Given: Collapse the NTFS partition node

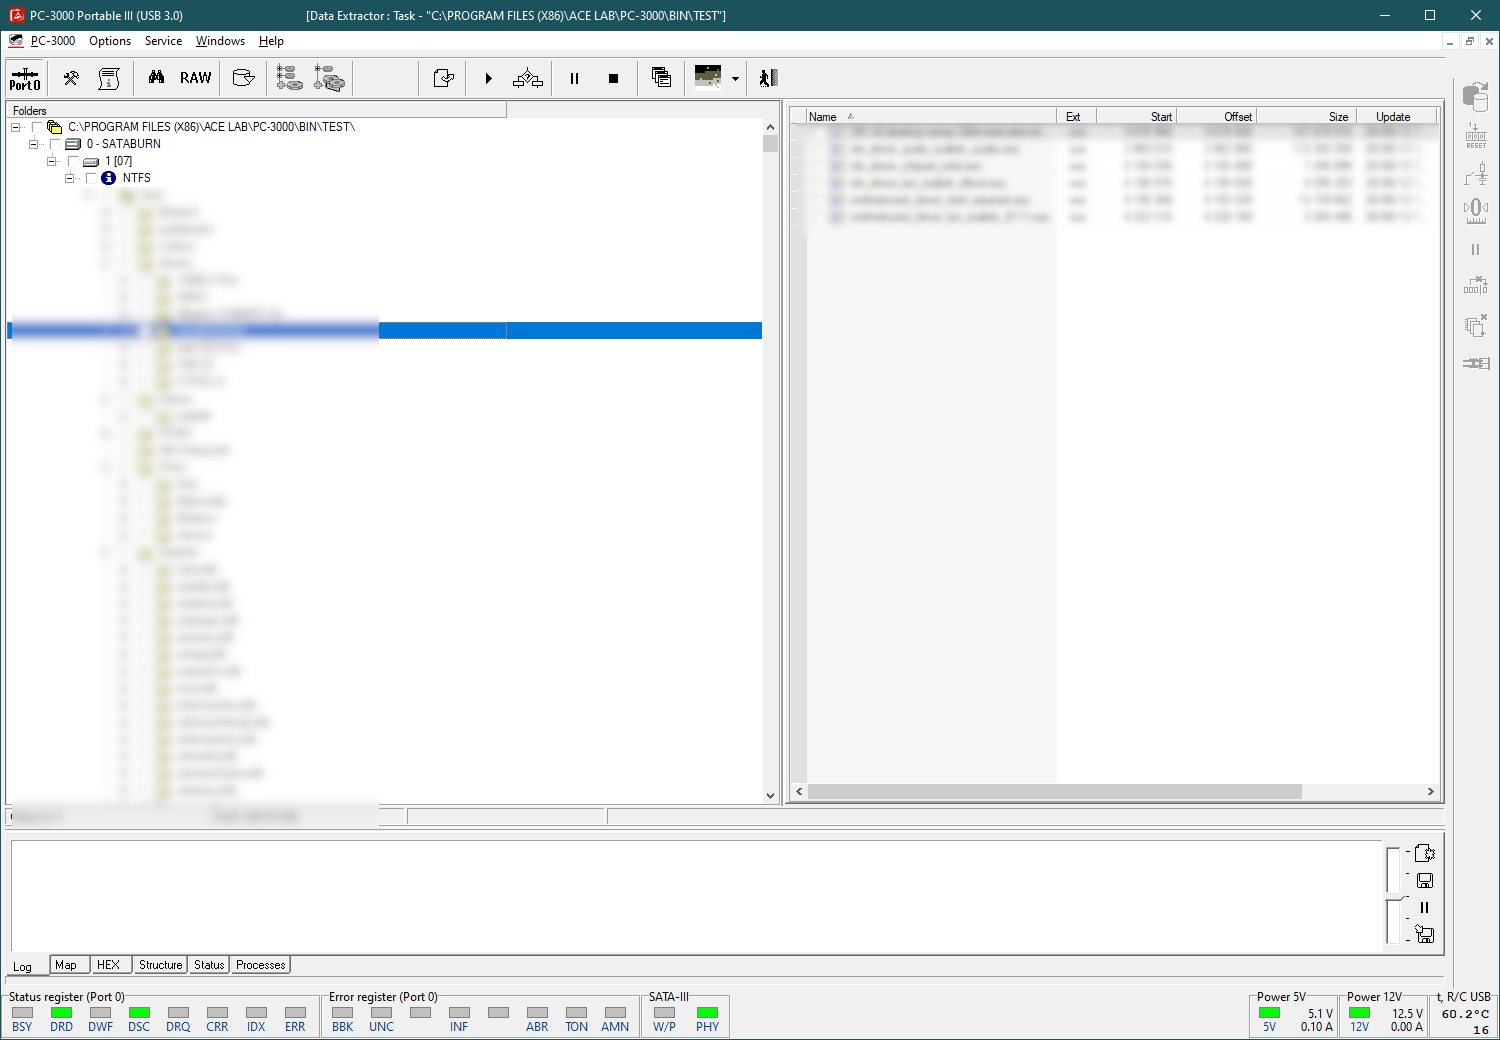Looking at the screenshot, I should tap(69, 178).
